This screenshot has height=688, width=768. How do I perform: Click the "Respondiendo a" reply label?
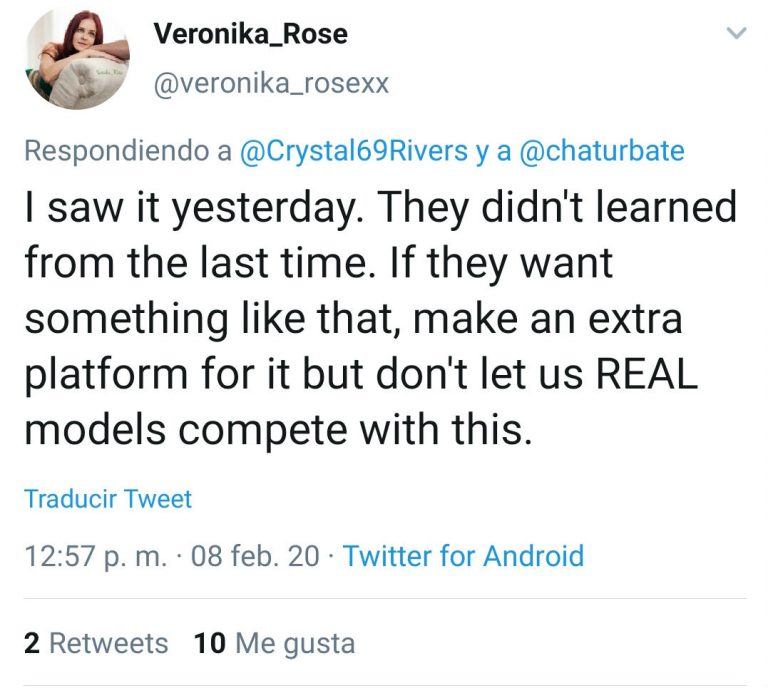pos(128,151)
